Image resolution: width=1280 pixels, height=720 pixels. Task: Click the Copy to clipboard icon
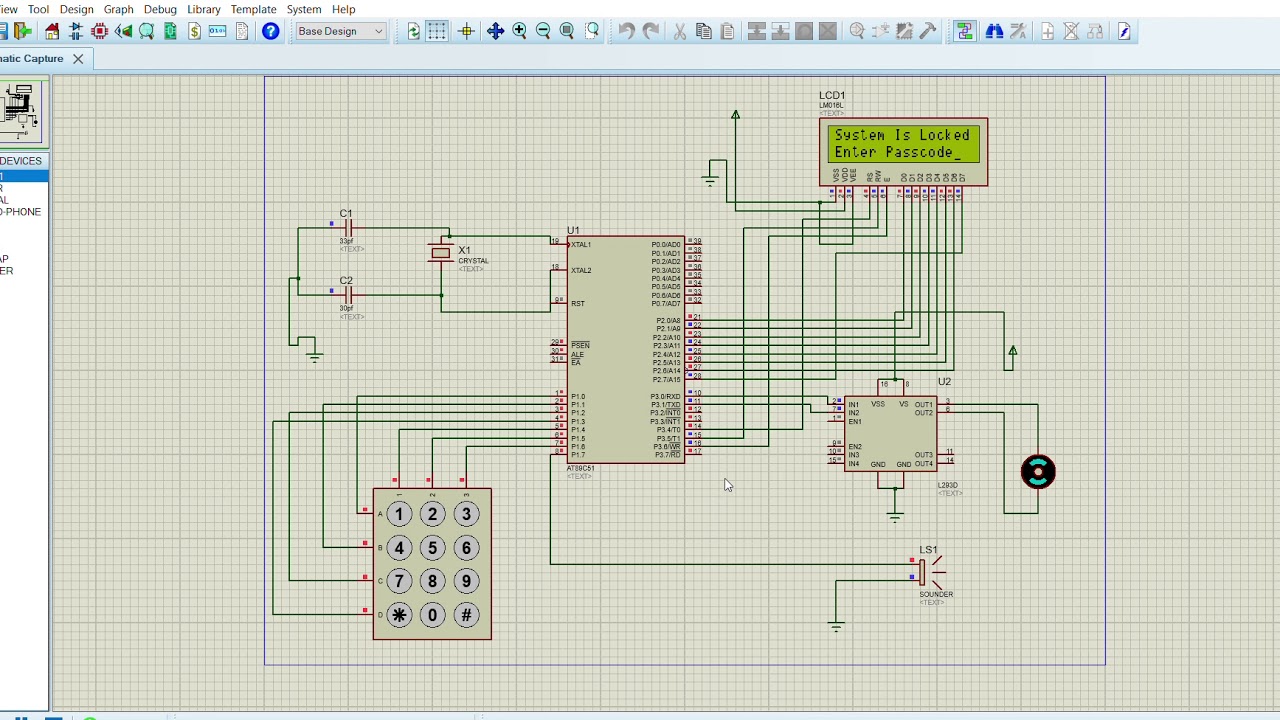[x=704, y=31]
